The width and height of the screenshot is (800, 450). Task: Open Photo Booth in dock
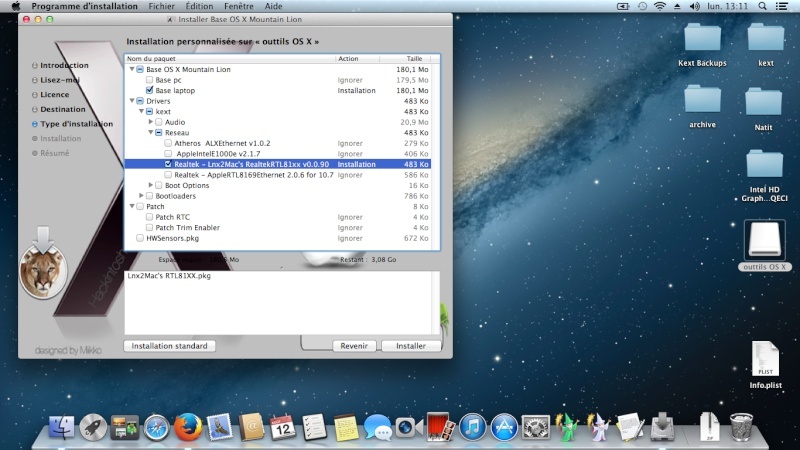(x=441, y=427)
